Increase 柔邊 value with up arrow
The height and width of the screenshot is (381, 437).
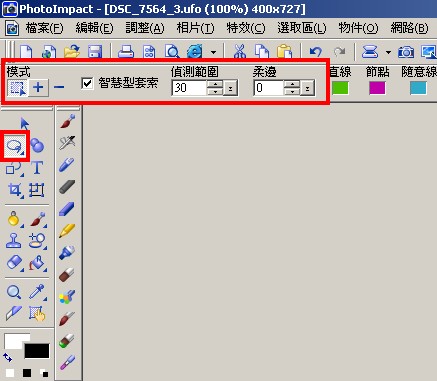(292, 84)
